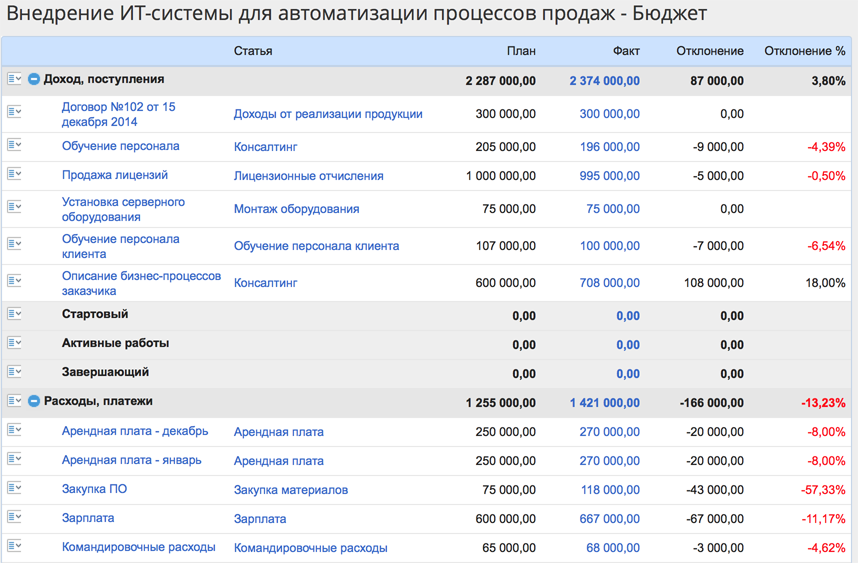Open Договор №102 от 15 декабря 2014
Screen dimensions: 858x563
click(118, 114)
